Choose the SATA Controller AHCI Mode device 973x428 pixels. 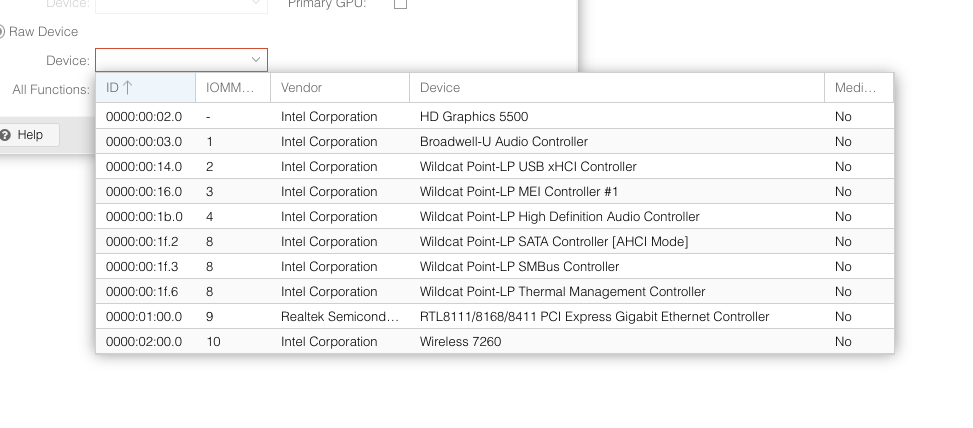(553, 242)
